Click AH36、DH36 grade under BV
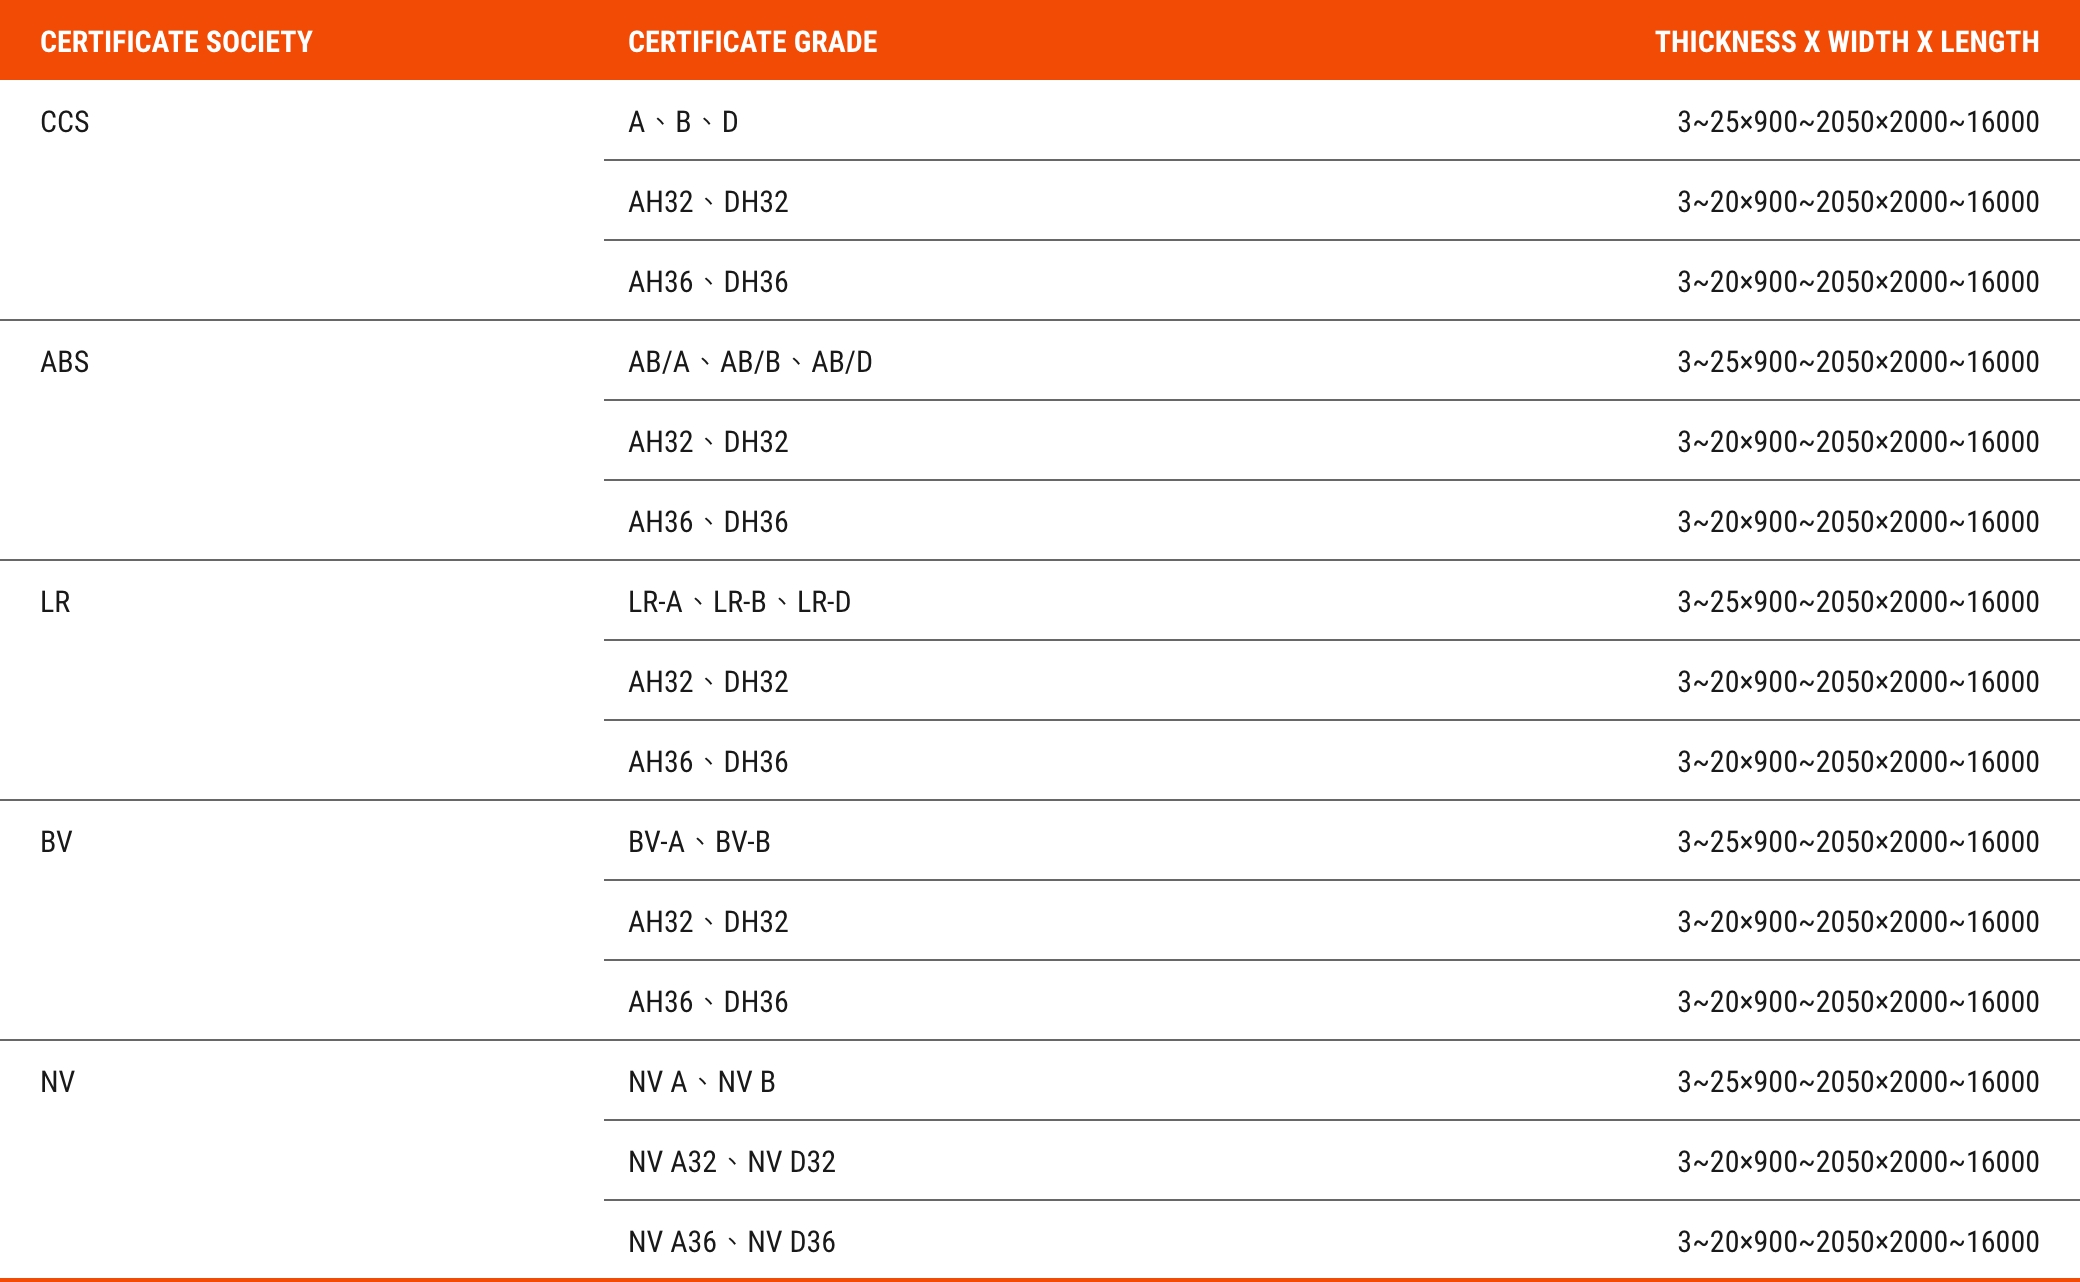2080x1282 pixels. coord(708,1002)
